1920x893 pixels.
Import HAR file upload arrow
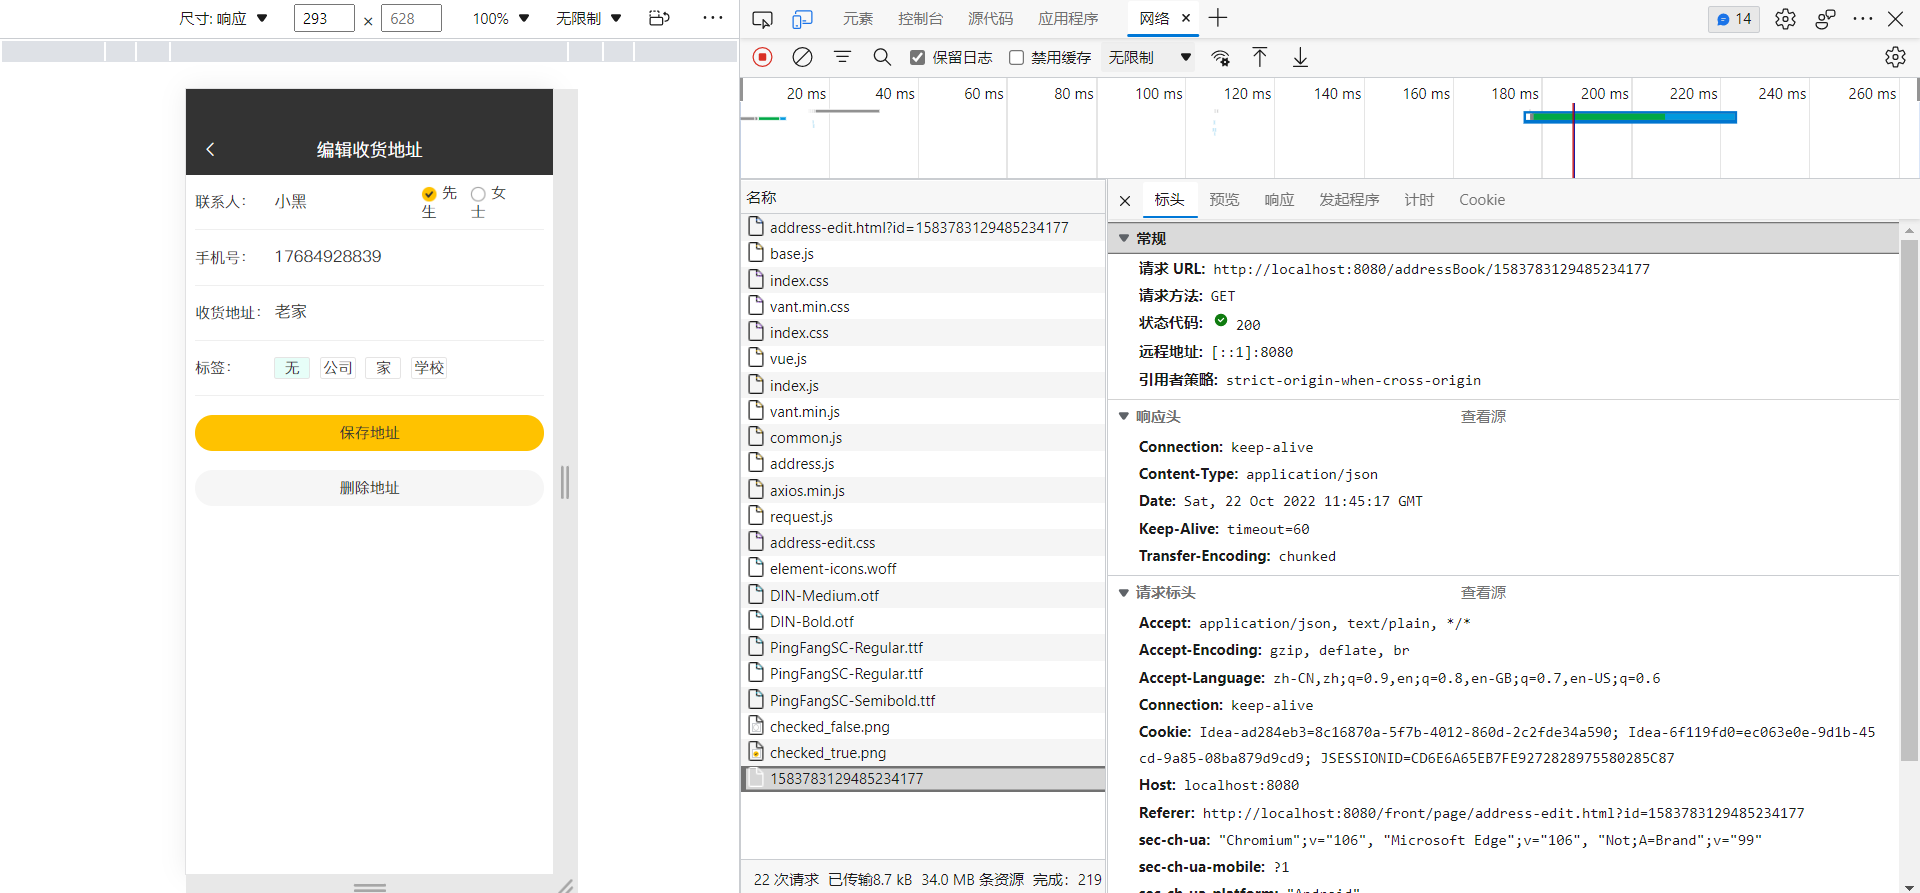tap(1260, 58)
